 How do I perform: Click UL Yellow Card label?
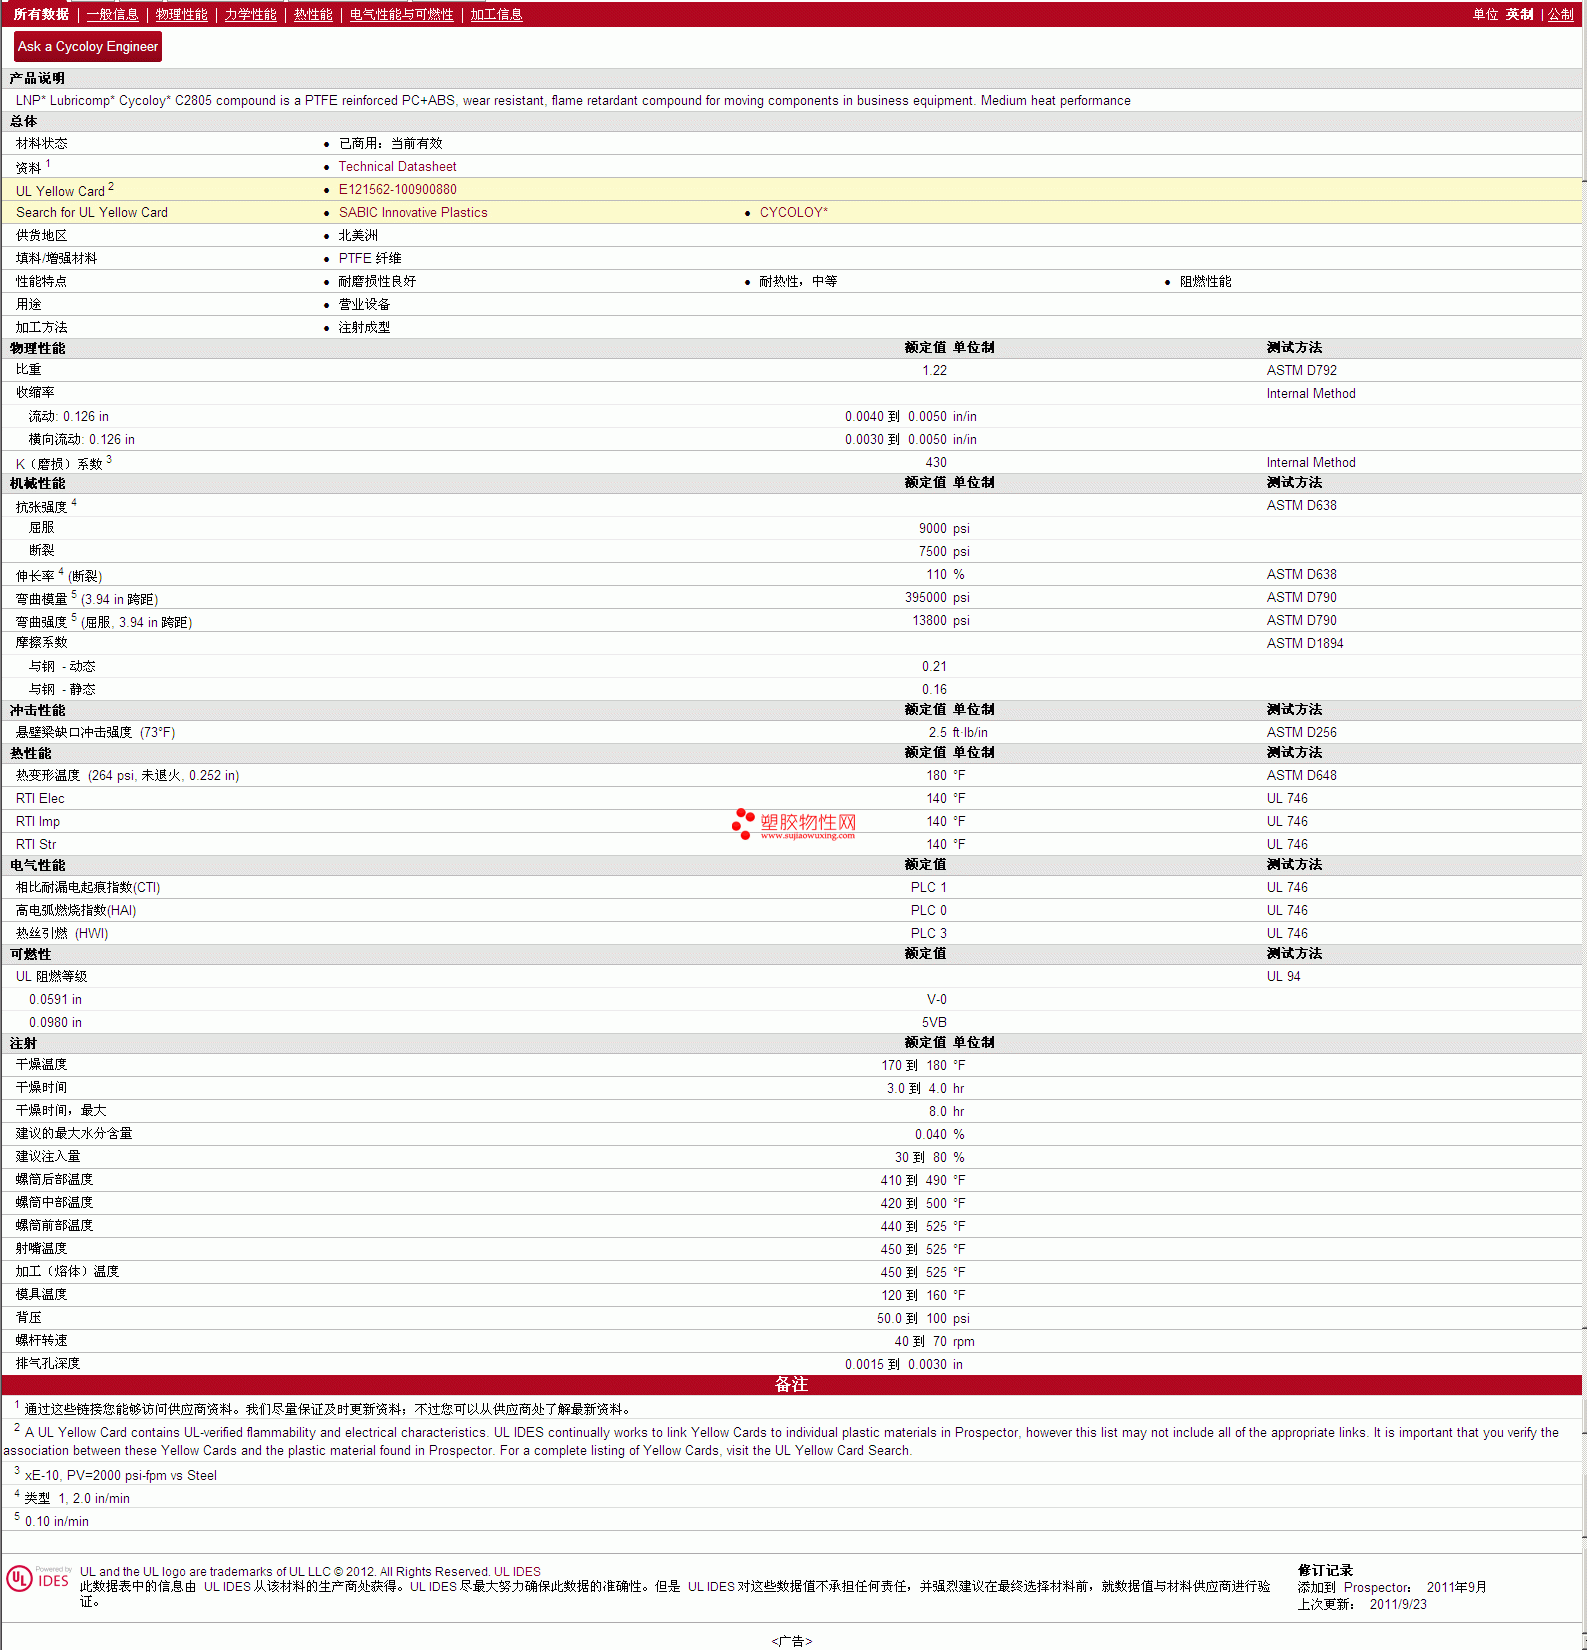[60, 191]
